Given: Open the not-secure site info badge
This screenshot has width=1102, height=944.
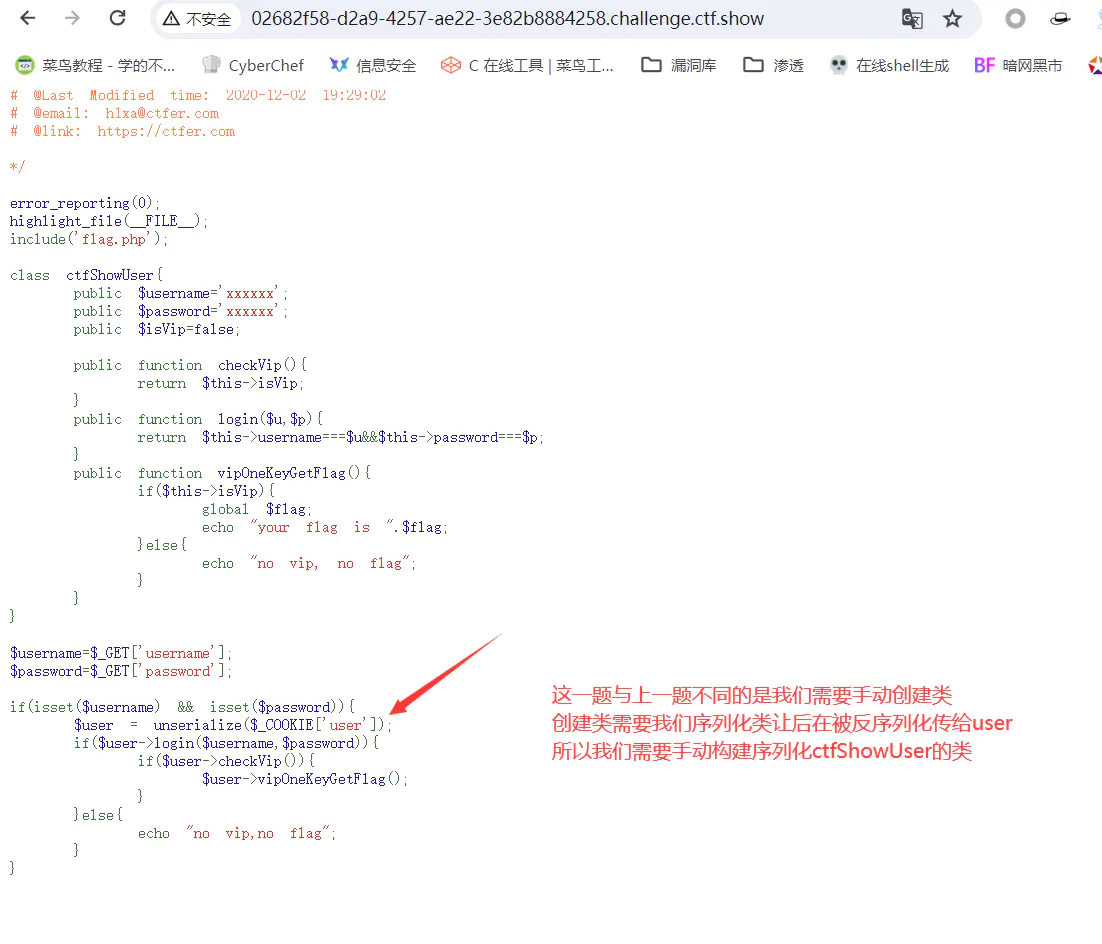Looking at the screenshot, I should pyautogui.click(x=197, y=19).
